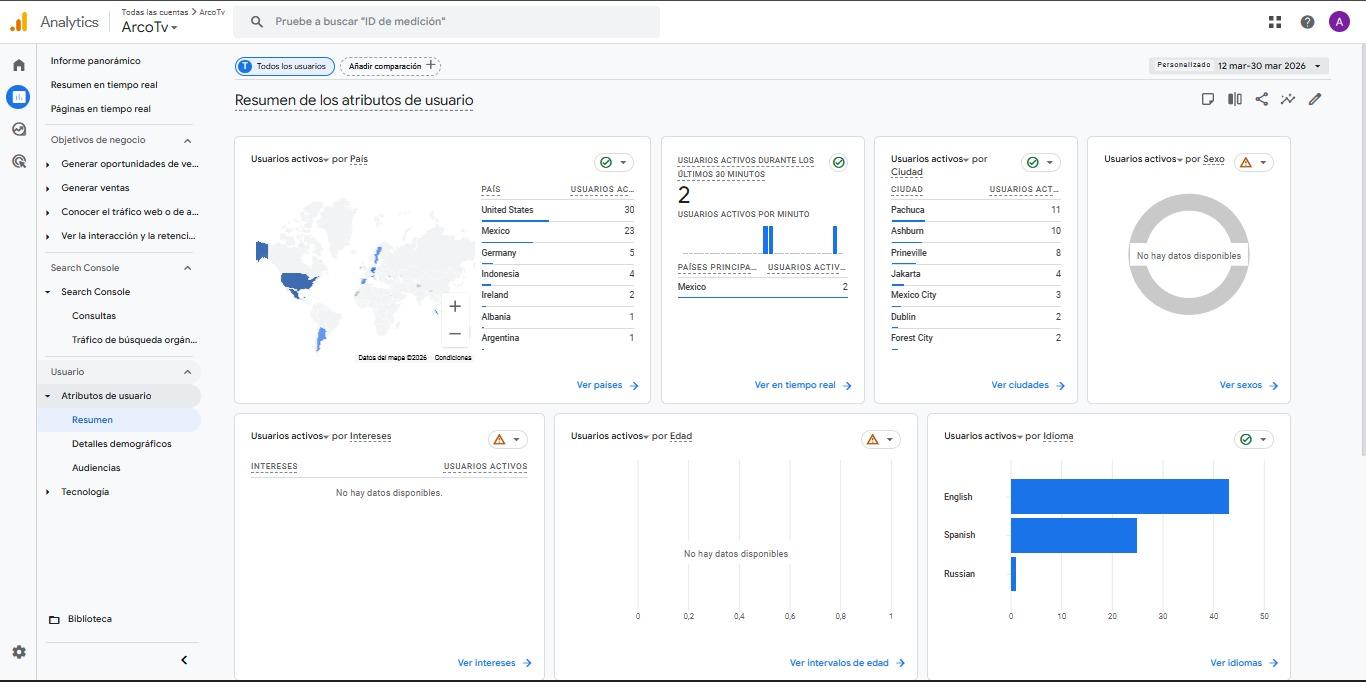Open the Explore icon in left rail
This screenshot has width=1366, height=682.
pyautogui.click(x=18, y=129)
